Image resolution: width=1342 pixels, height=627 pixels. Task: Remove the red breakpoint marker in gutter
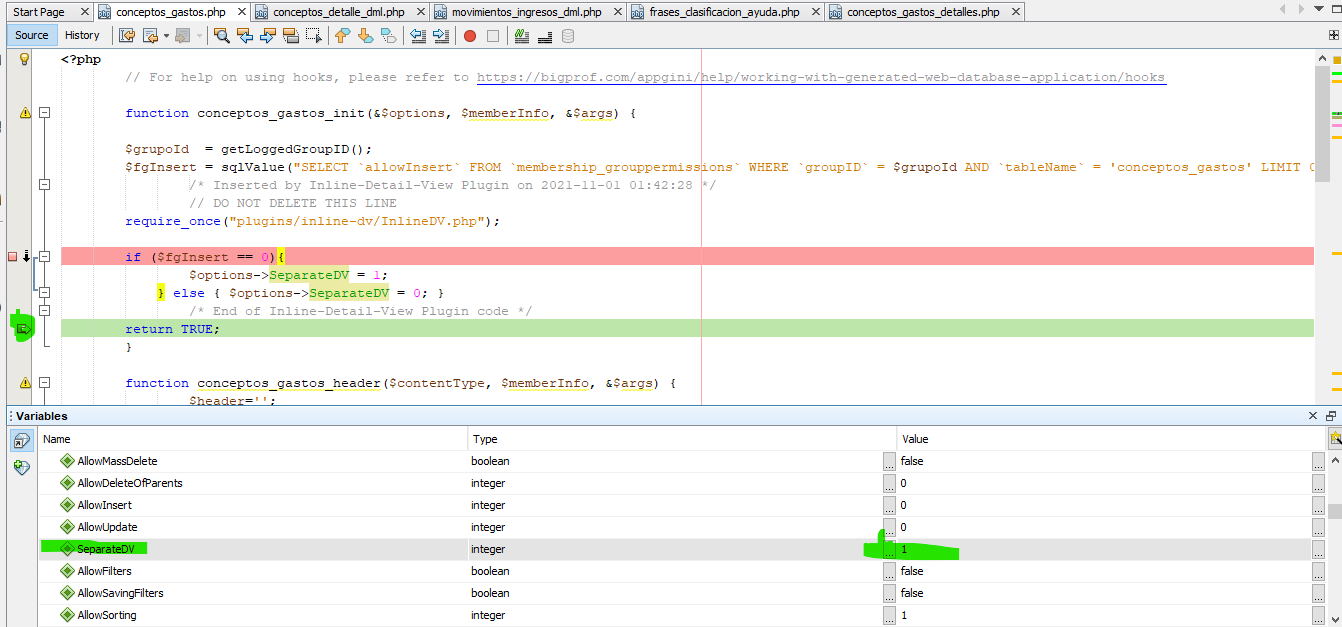(13, 257)
